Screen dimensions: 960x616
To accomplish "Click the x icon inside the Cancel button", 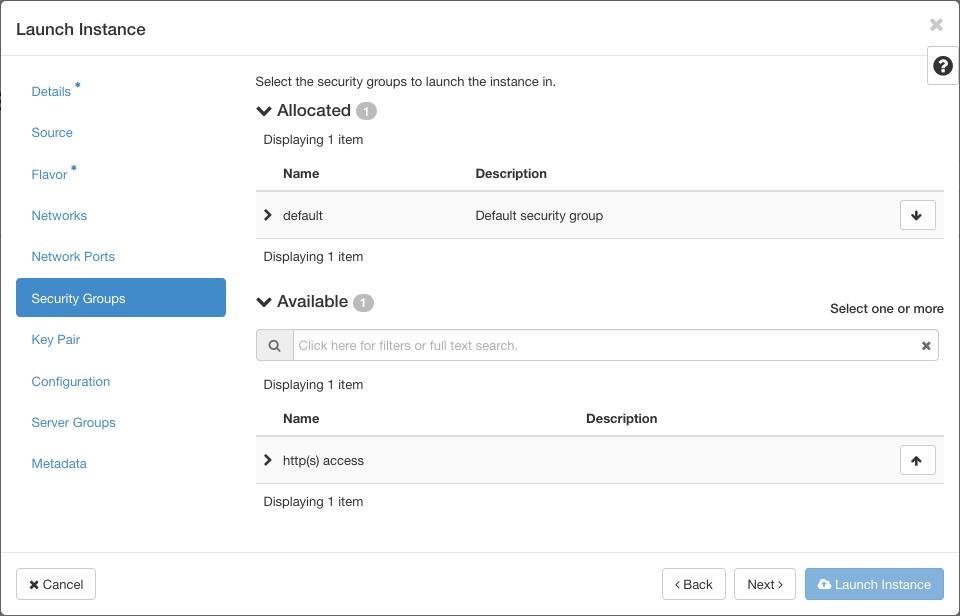I will pos(35,584).
